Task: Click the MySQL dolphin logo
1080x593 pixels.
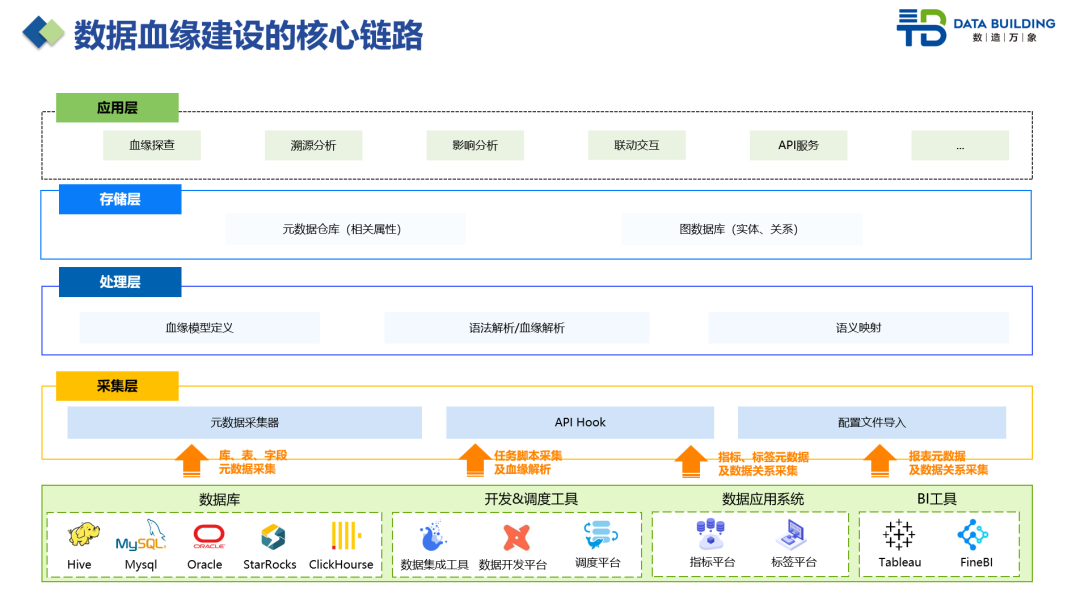Action: point(141,537)
